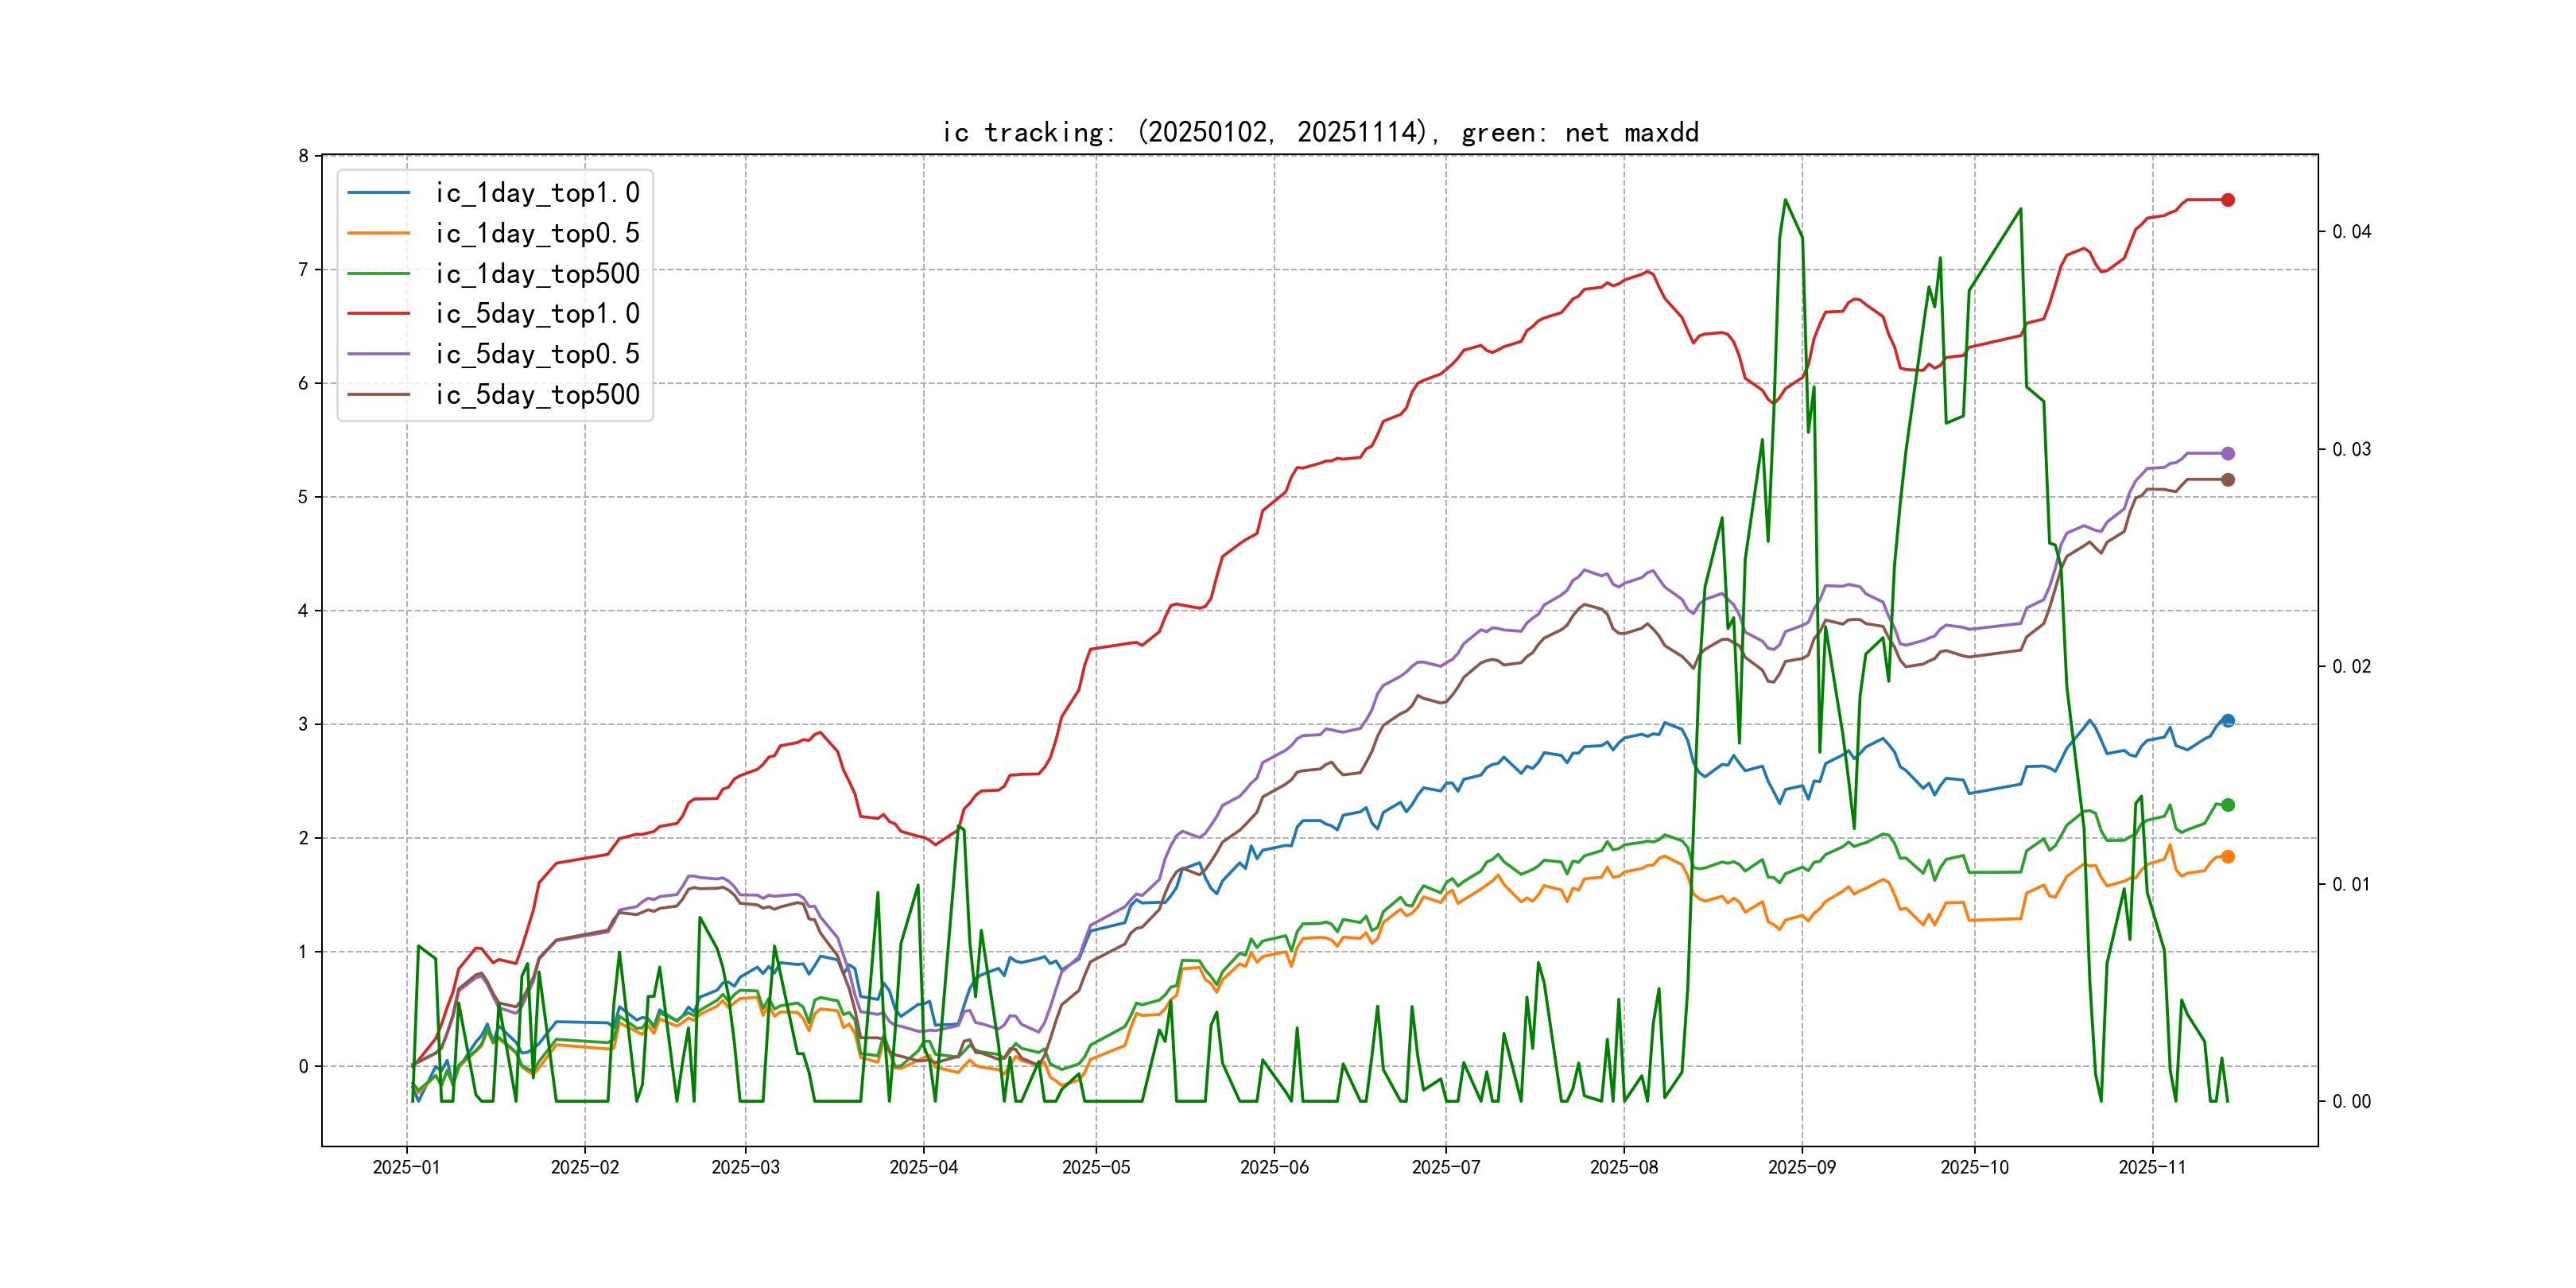Click the ic_5day_top1.0 legend label
The height and width of the screenshot is (1288, 2576).
tap(537, 314)
